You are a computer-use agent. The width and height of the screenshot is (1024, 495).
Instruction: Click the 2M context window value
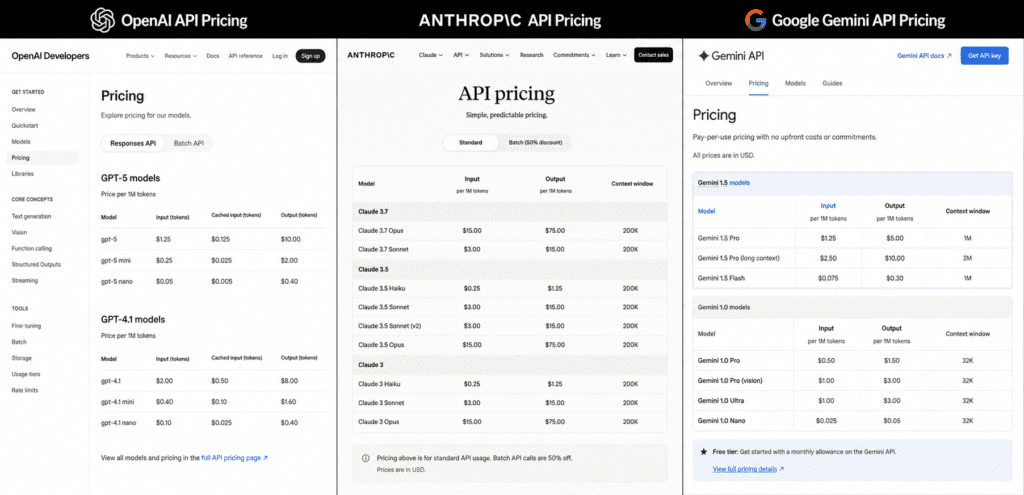click(x=968, y=259)
